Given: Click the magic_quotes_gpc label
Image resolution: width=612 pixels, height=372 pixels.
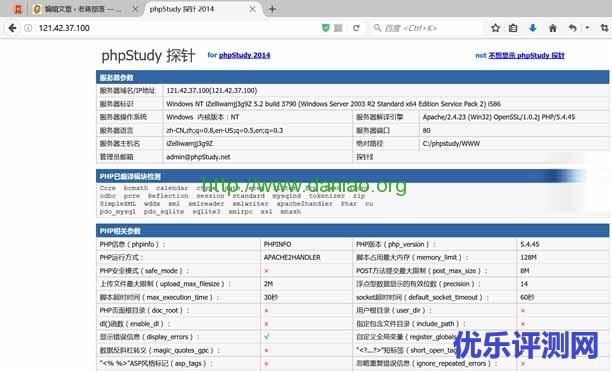Looking at the screenshot, I should click(x=159, y=351).
